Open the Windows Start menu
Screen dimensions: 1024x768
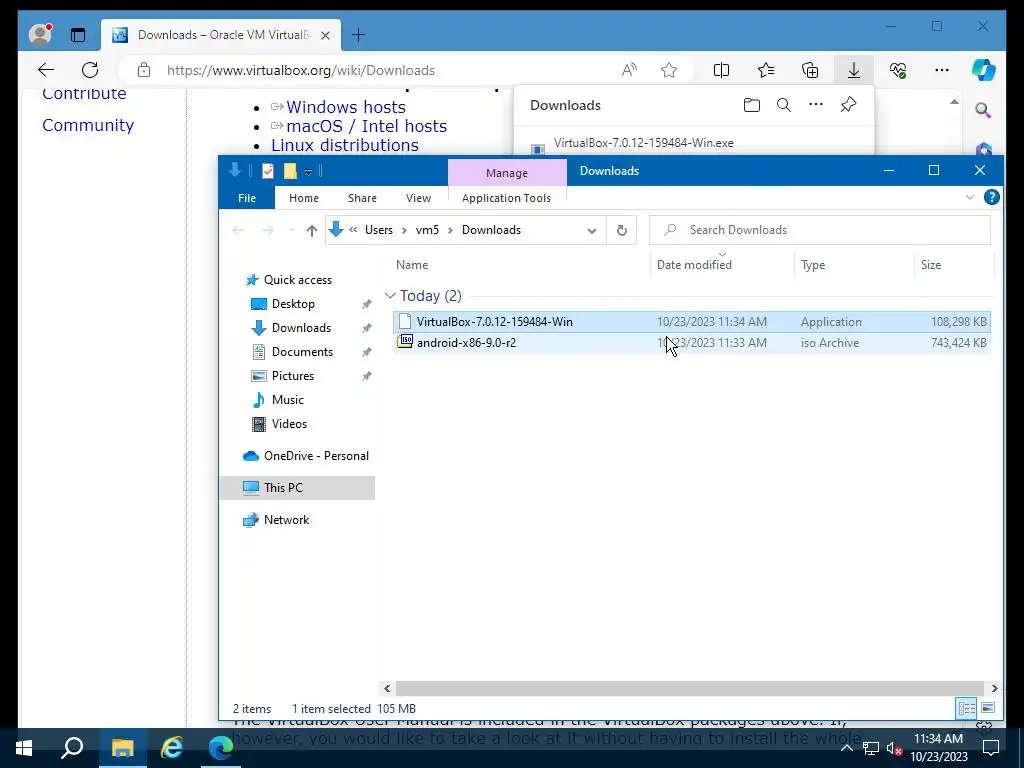tap(24, 748)
